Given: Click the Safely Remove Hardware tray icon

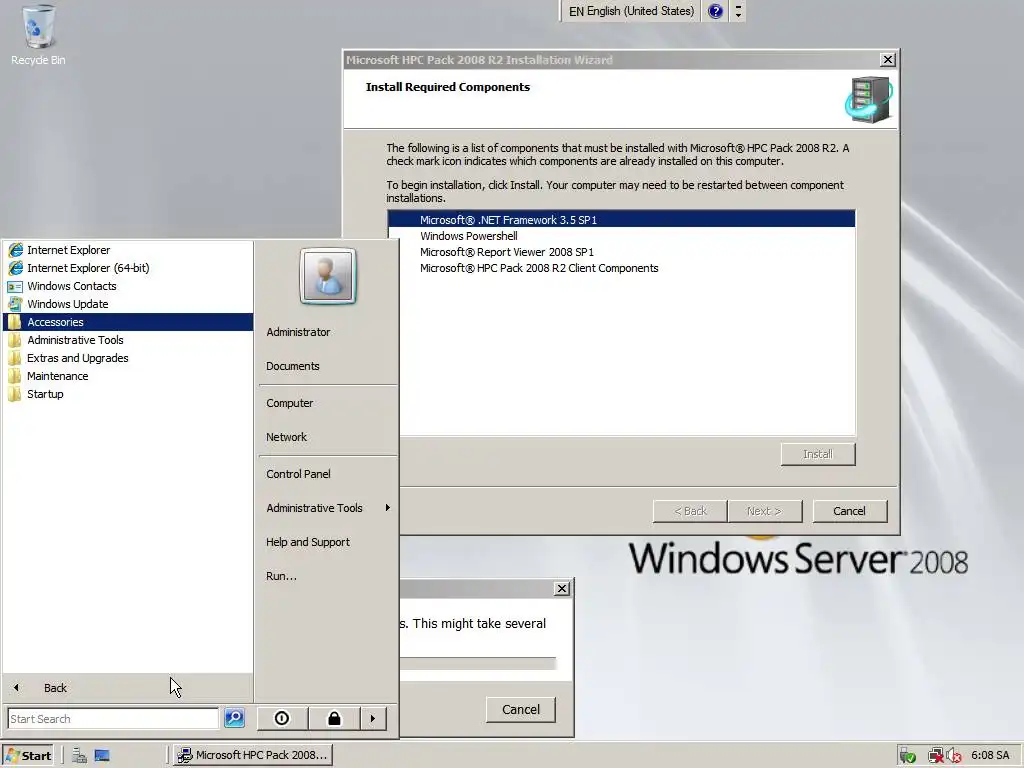Looking at the screenshot, I should pyautogui.click(x=908, y=756).
